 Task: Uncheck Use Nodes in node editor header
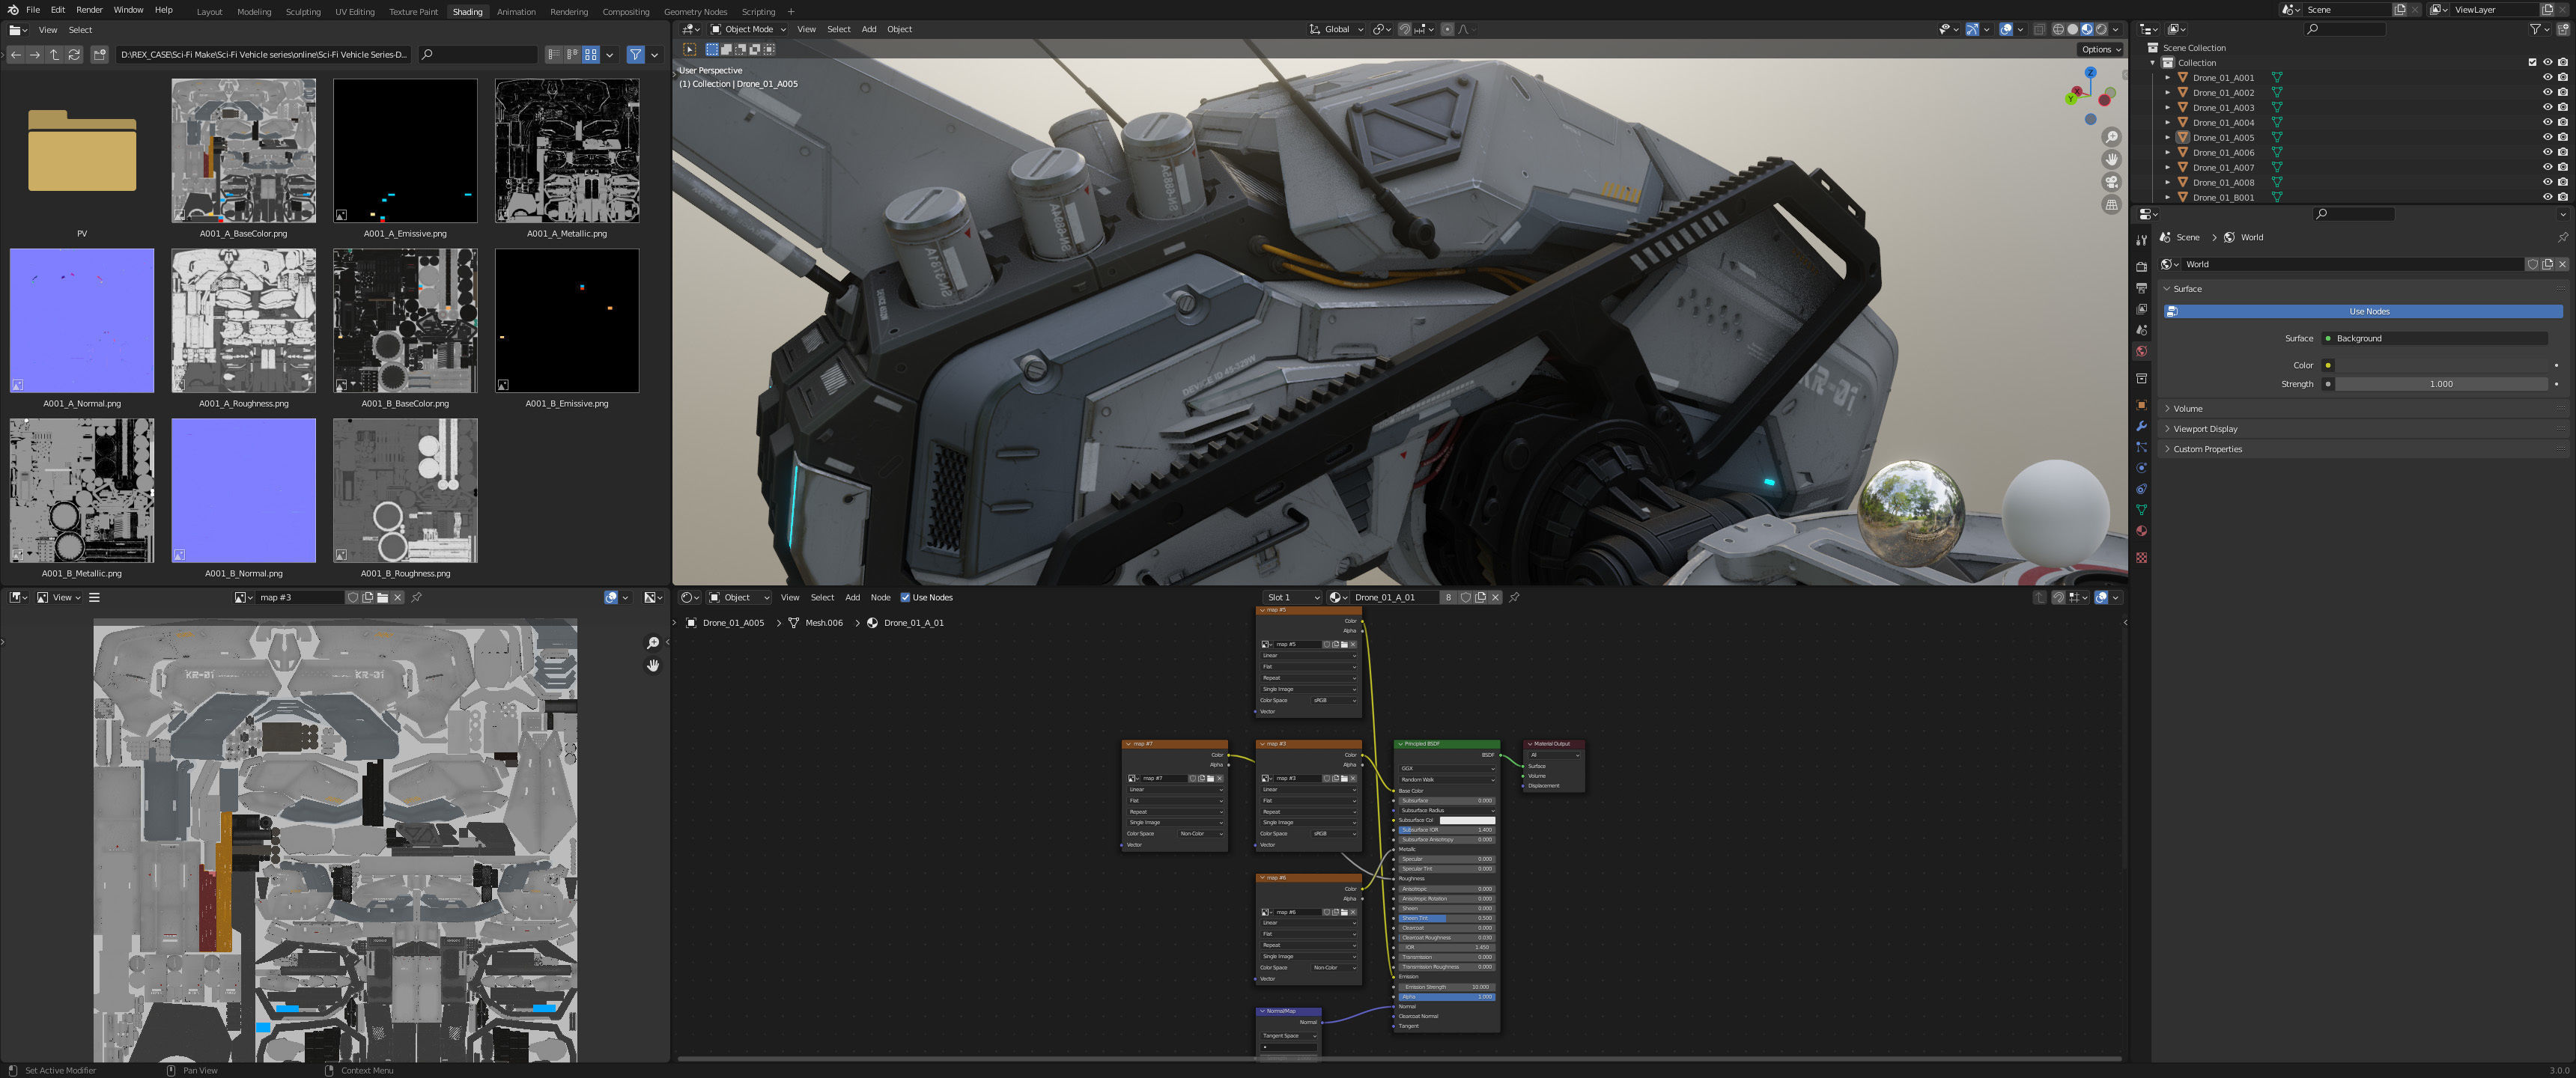905,598
